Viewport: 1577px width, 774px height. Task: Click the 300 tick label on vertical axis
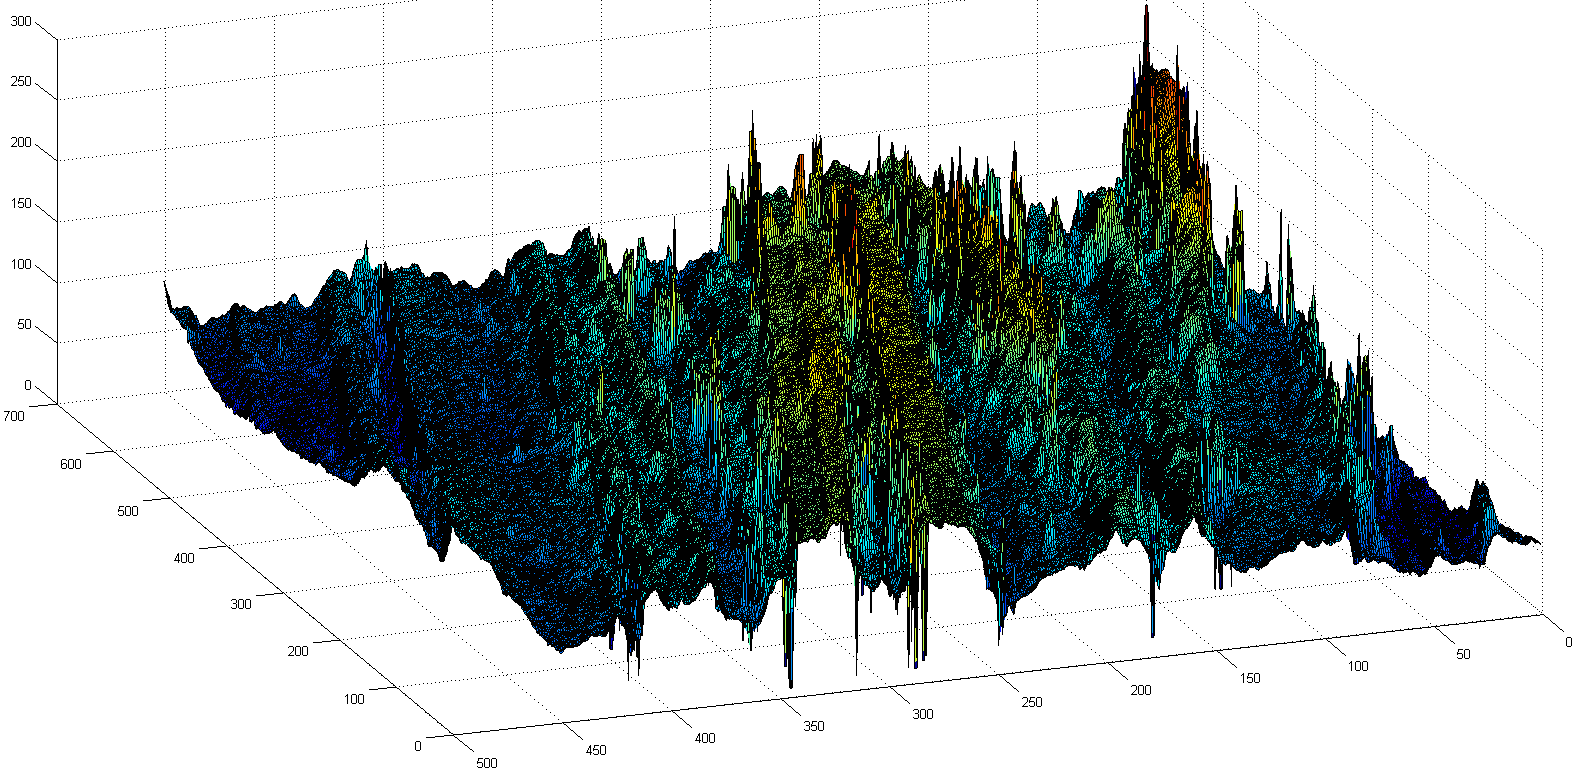(21, 21)
